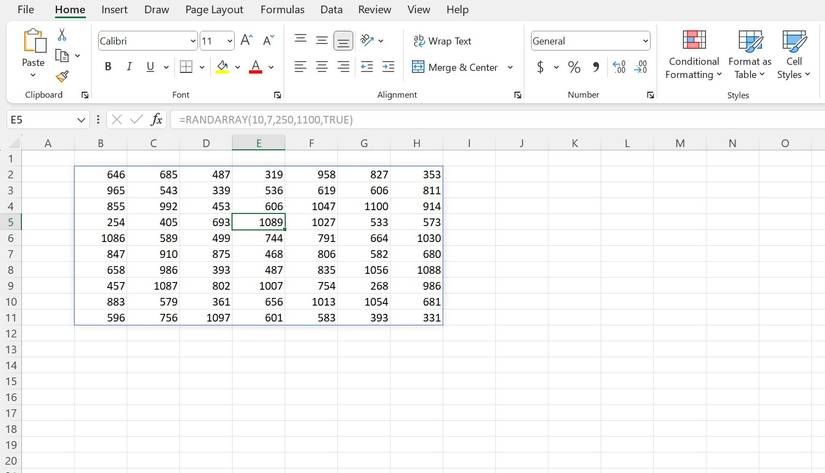Toggle Wrap Text
This screenshot has width=825, height=473.
442,41
